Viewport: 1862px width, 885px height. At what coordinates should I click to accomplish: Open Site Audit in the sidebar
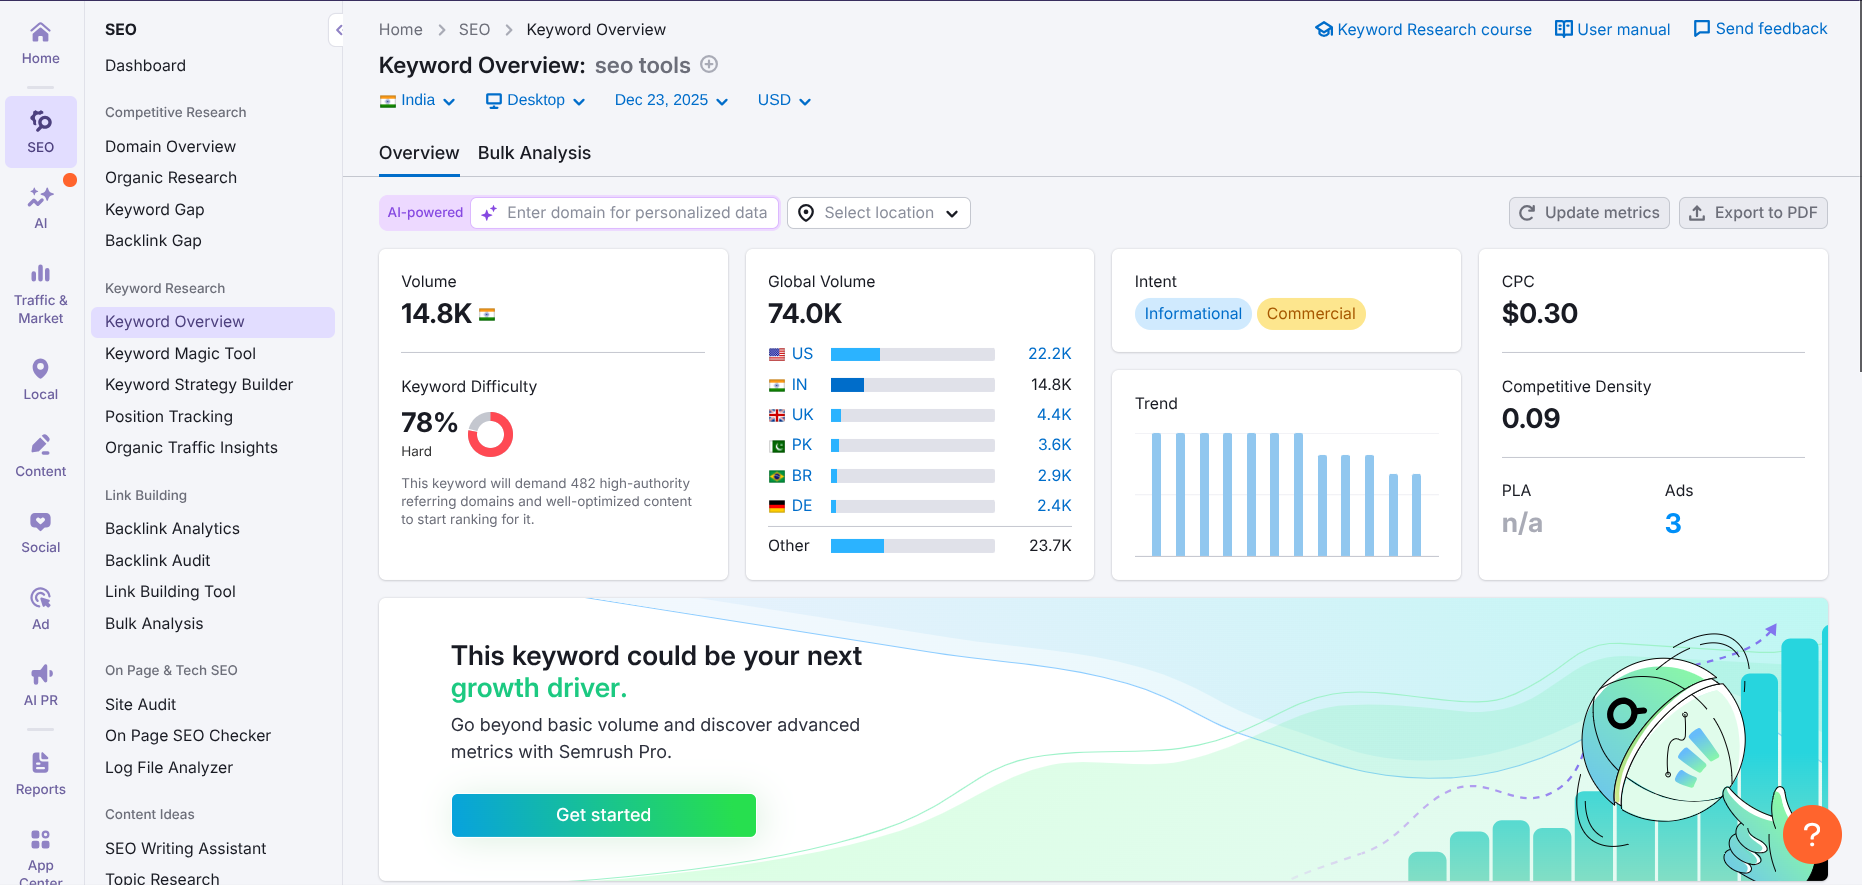(x=141, y=705)
